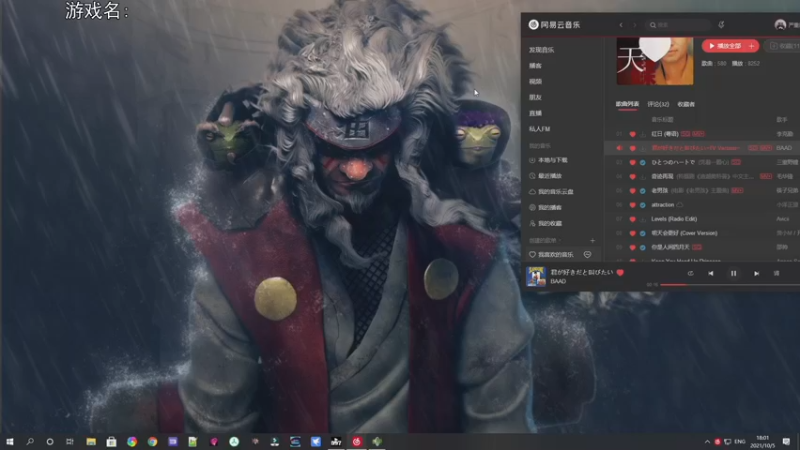Unlike the song attraction heart
Screen dimensions: 800x450
pos(633,205)
